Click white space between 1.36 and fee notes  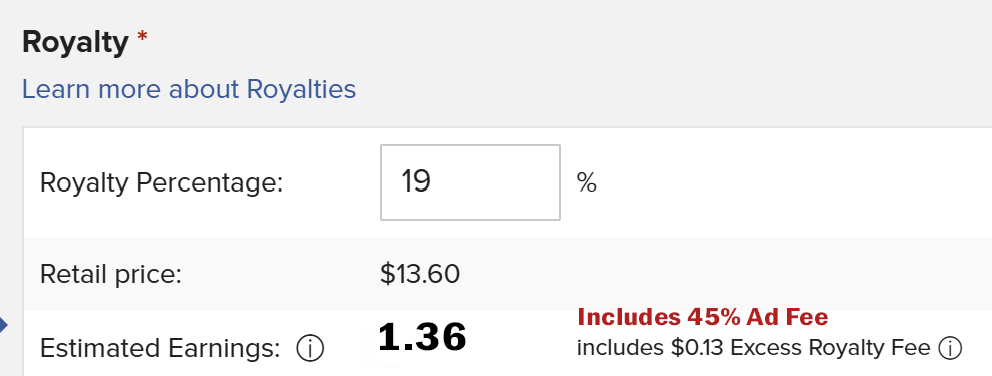point(521,338)
